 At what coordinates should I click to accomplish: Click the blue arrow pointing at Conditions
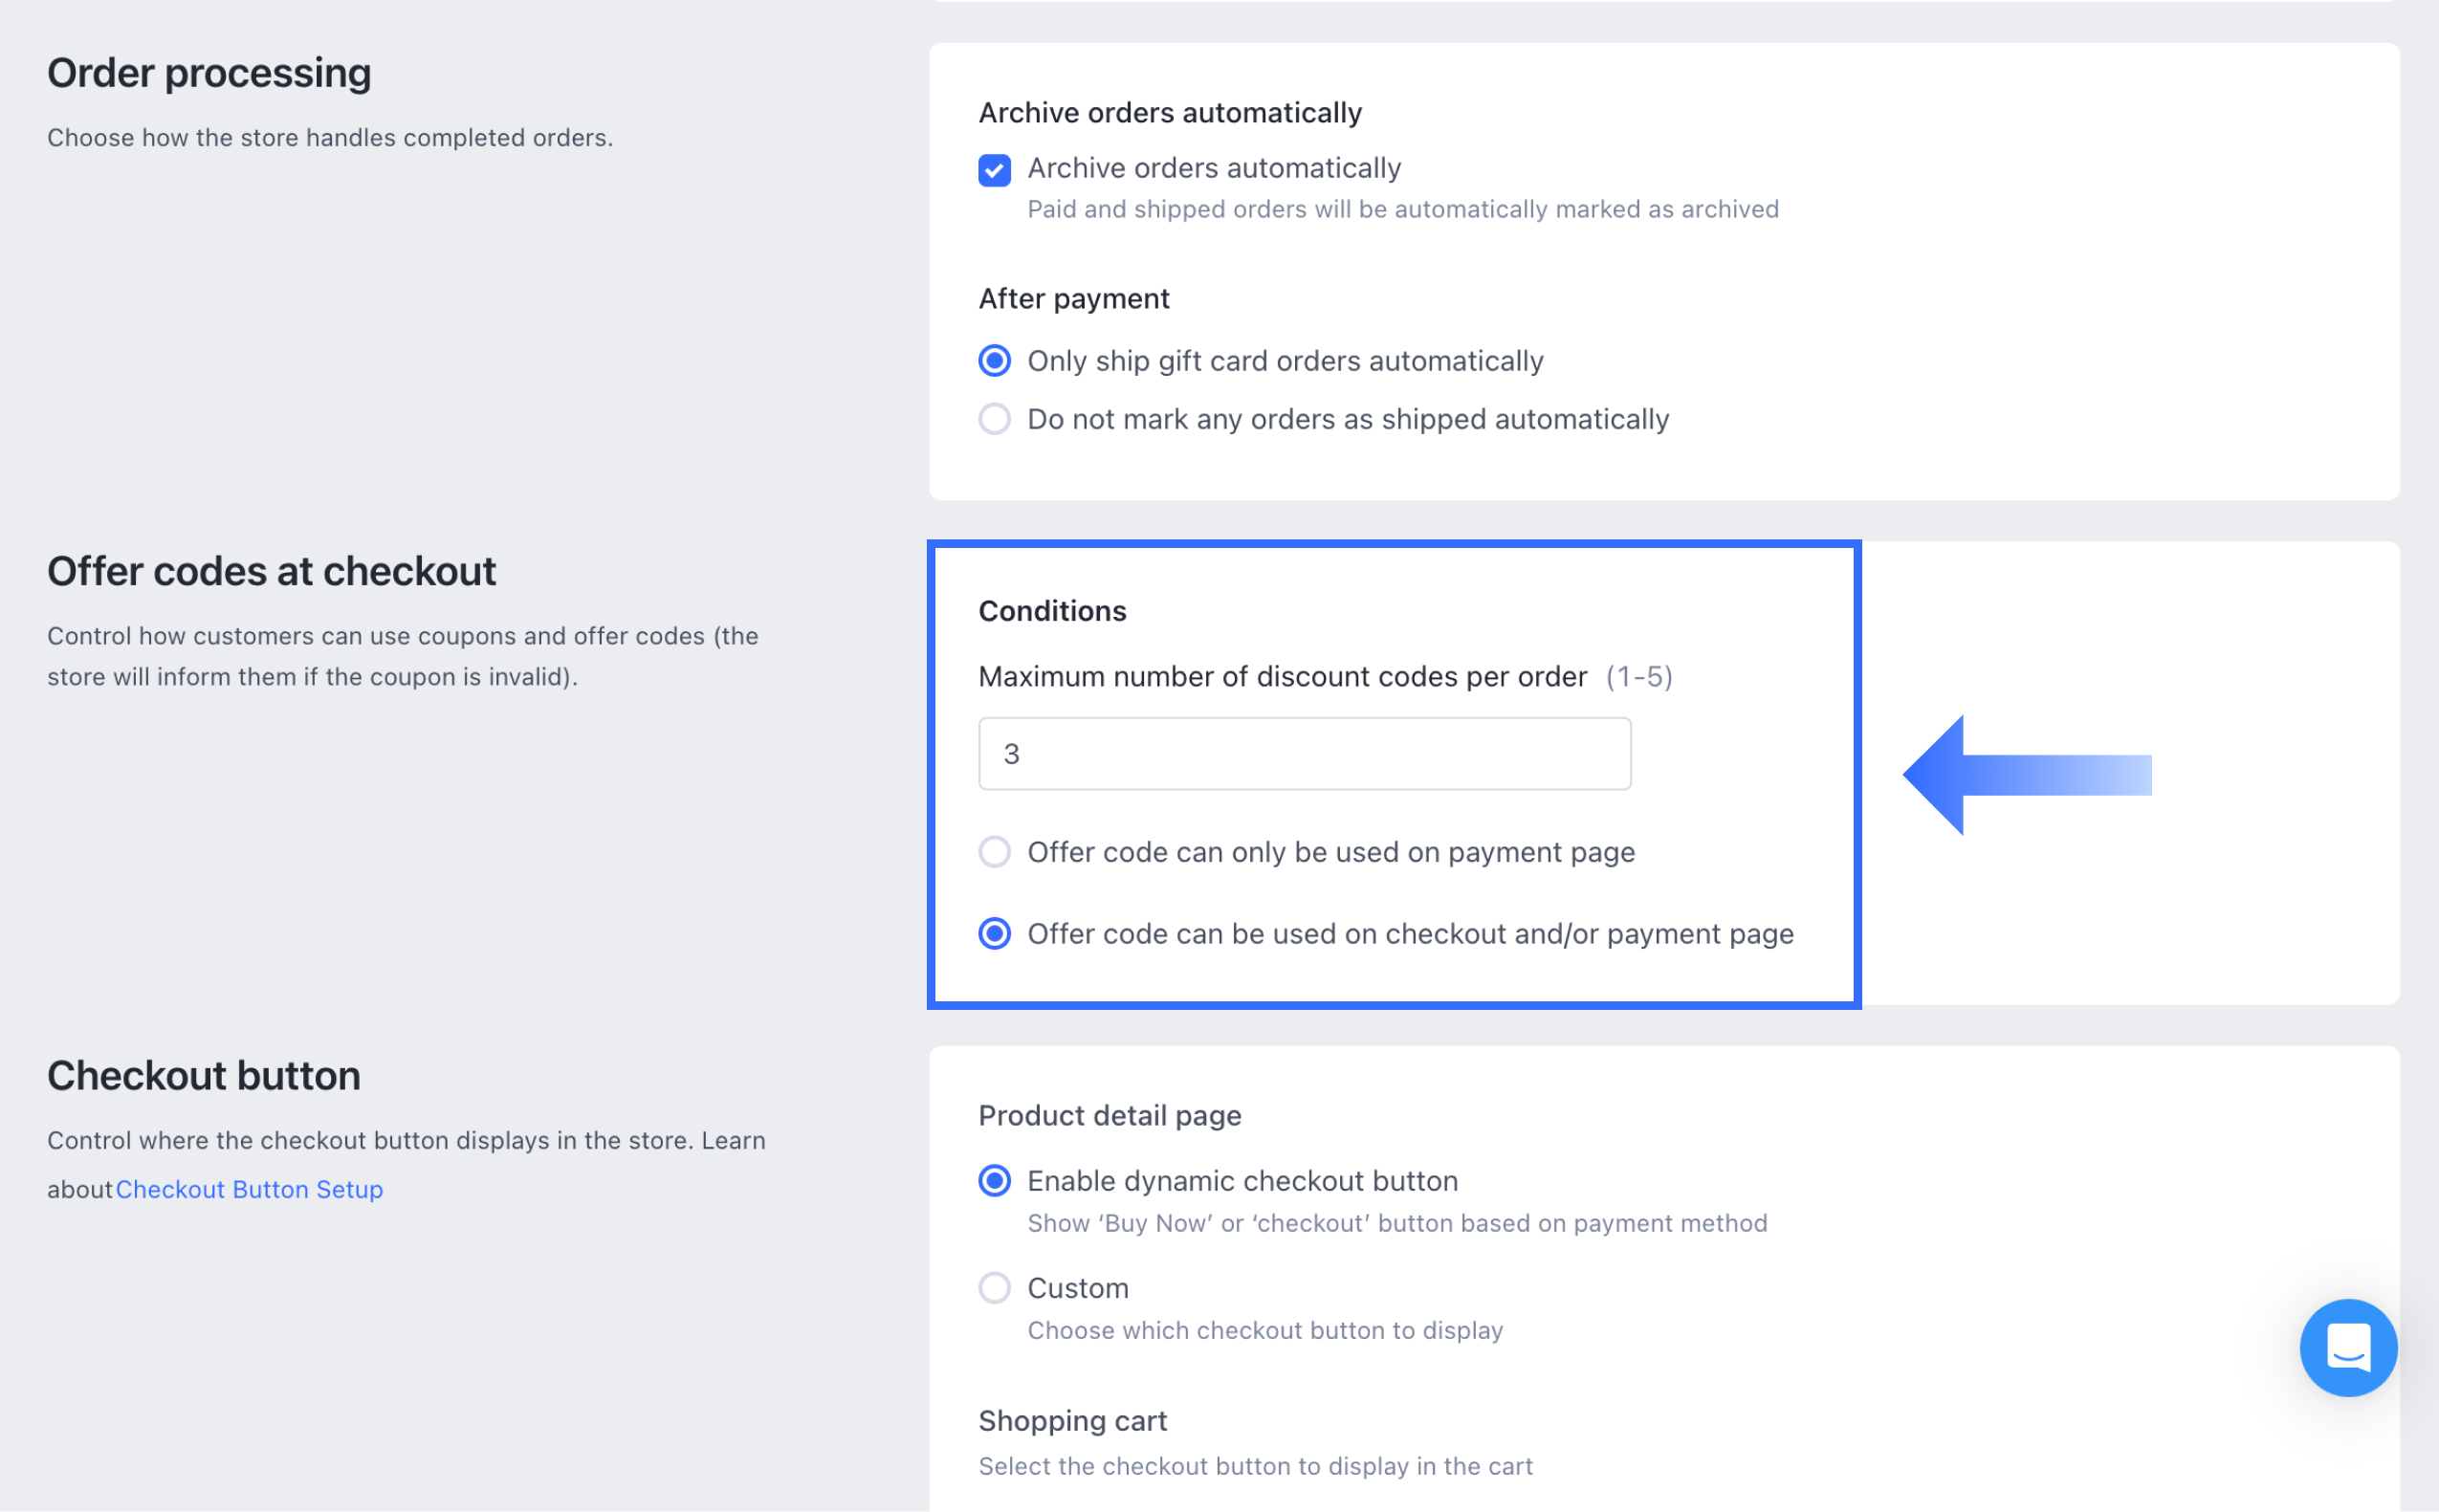(x=2025, y=775)
